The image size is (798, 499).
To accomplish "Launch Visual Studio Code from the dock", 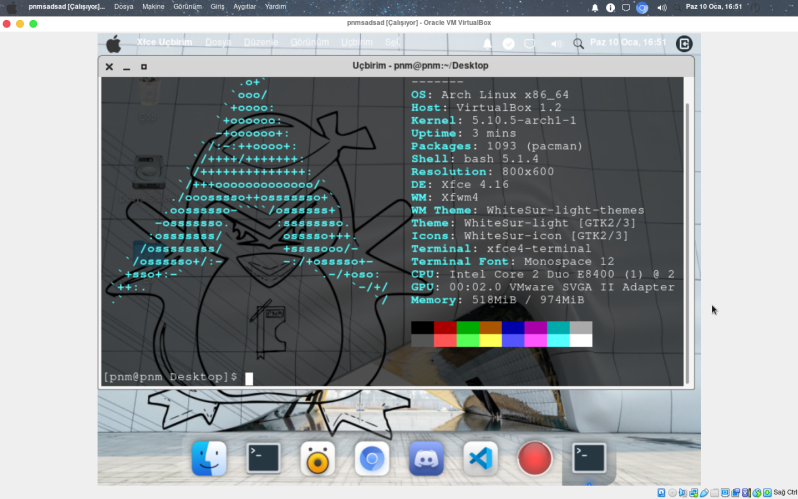I will coord(480,458).
